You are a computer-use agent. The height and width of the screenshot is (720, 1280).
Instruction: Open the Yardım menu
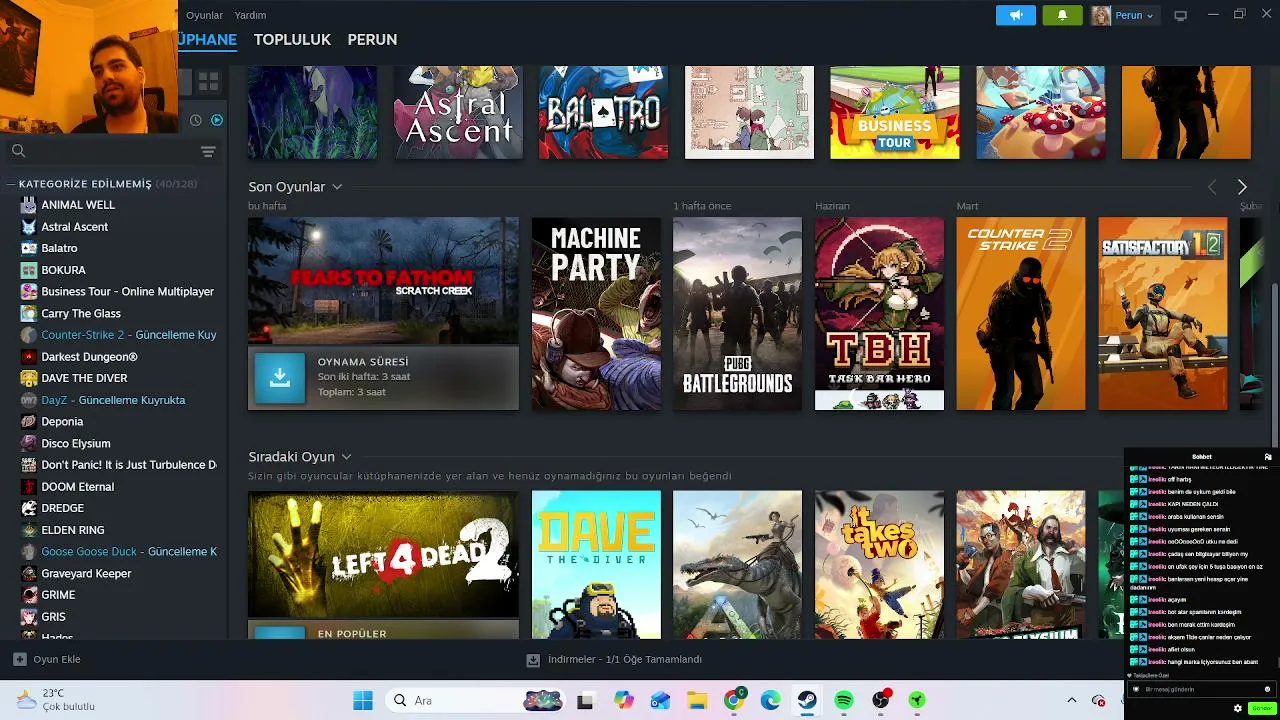(250, 15)
